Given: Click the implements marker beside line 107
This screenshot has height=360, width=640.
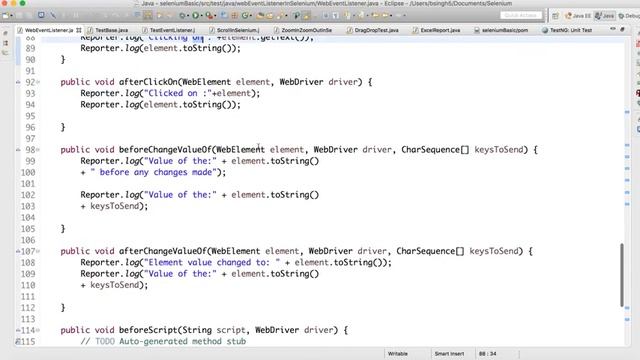Looking at the screenshot, I should [x=18, y=251].
